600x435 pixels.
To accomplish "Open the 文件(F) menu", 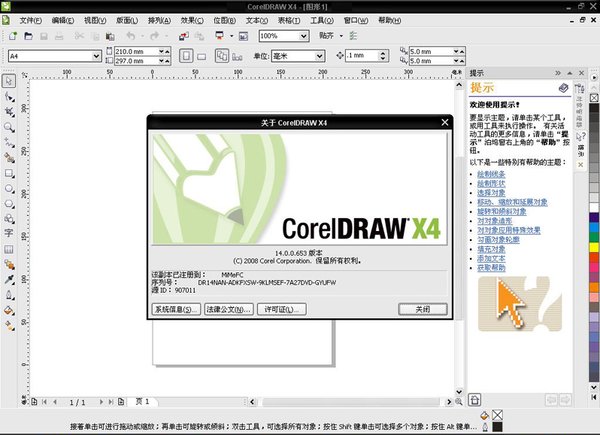I will (x=30, y=20).
